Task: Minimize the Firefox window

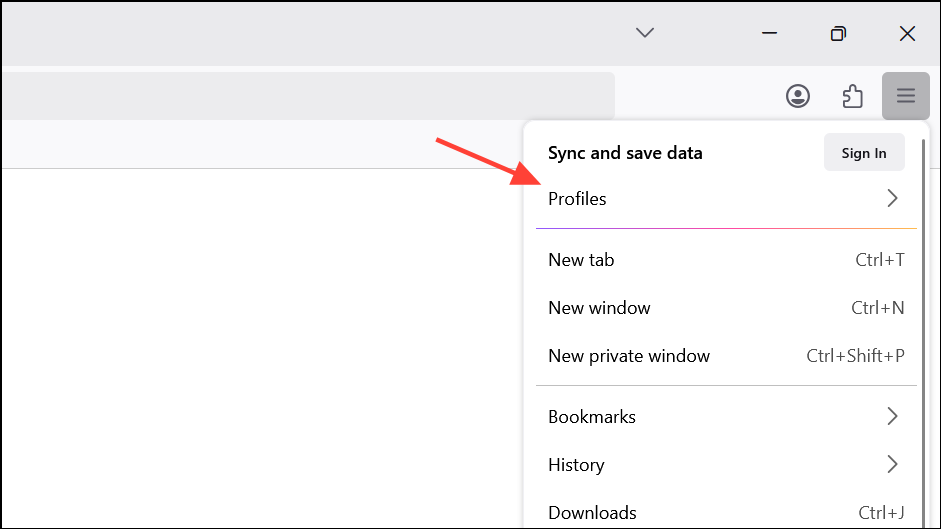Action: click(769, 33)
